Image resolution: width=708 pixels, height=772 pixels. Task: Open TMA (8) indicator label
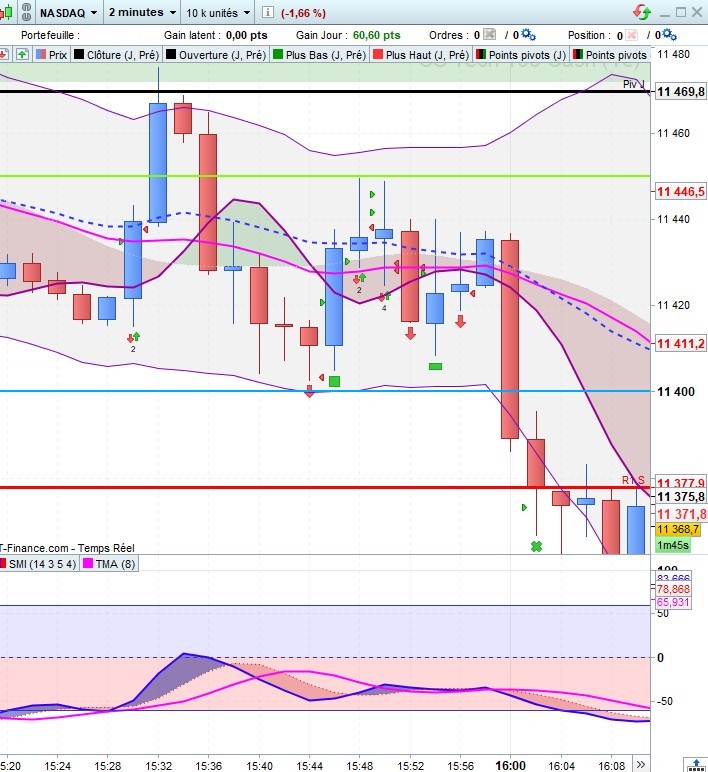click(x=109, y=564)
